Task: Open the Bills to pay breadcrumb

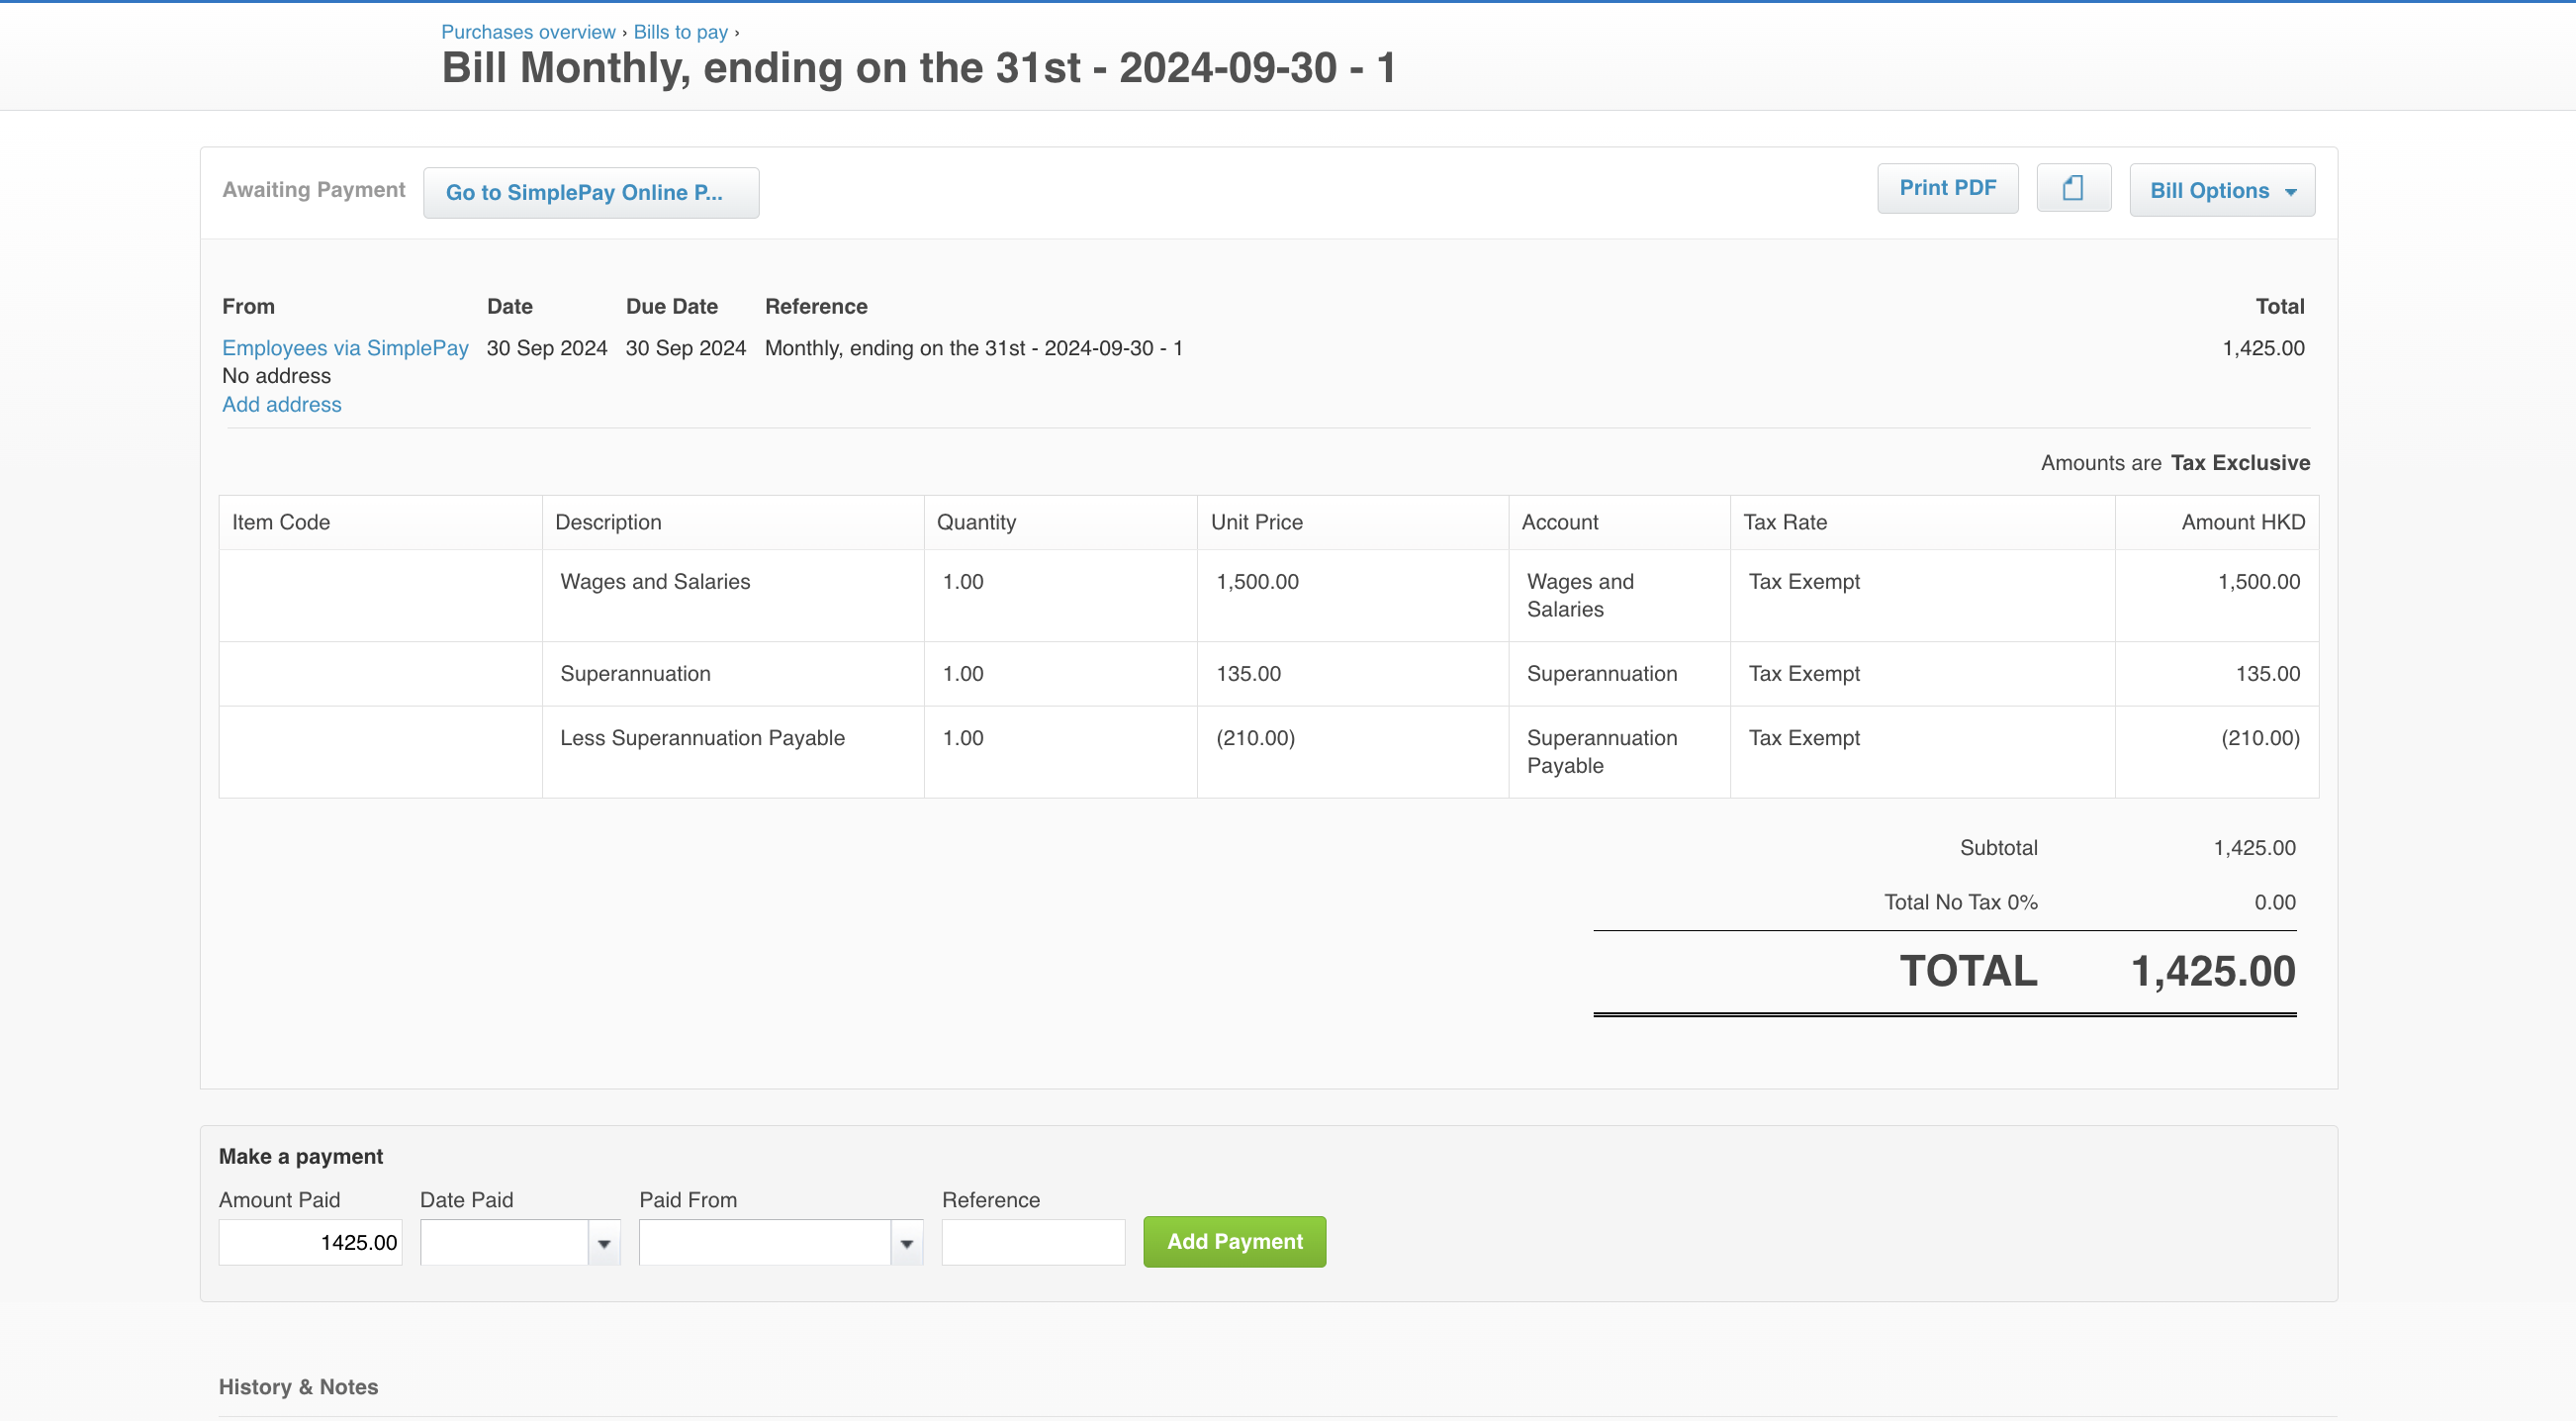Action: coord(680,31)
